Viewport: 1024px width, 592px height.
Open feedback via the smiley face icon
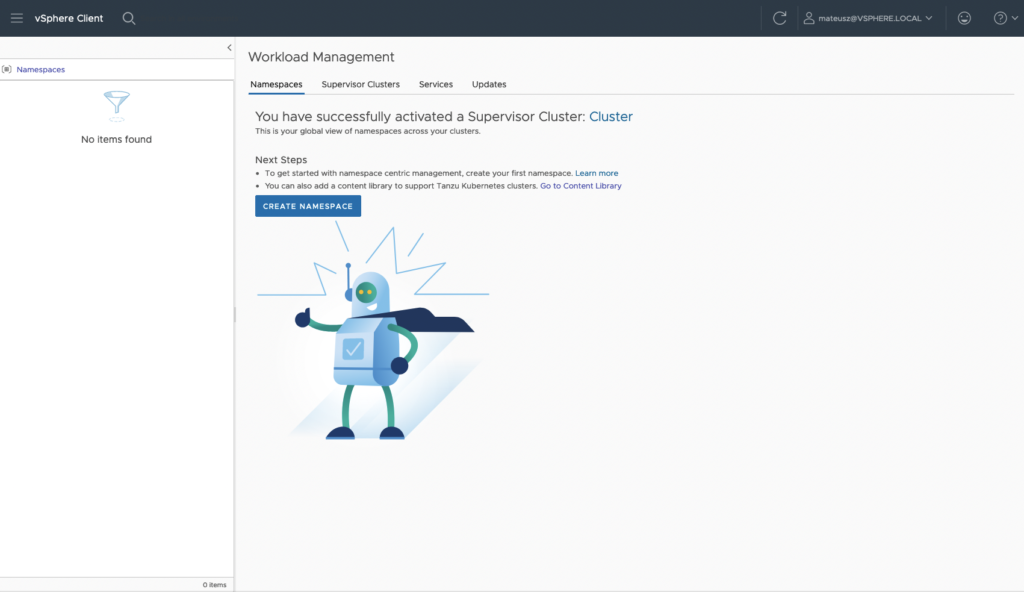tap(963, 17)
